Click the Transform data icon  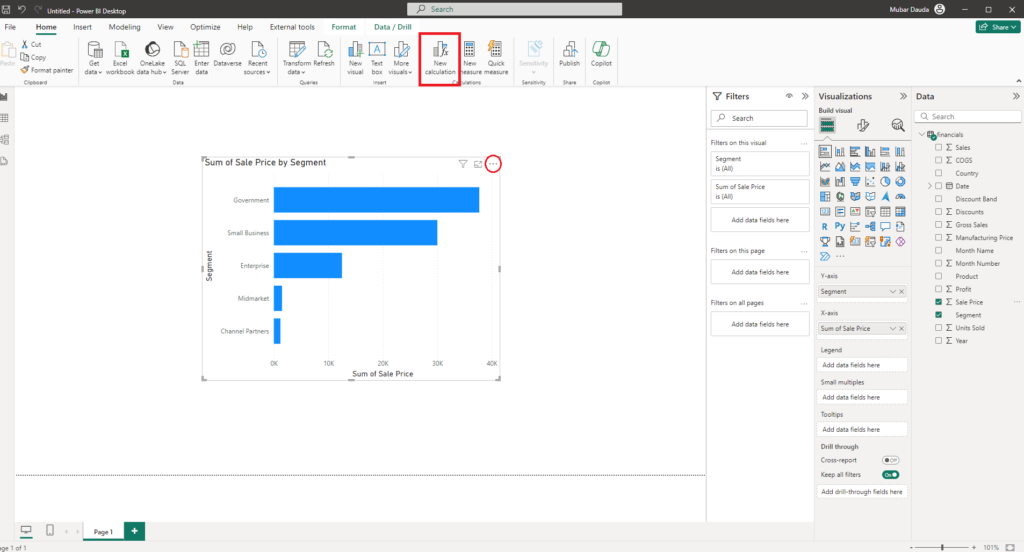[296, 58]
